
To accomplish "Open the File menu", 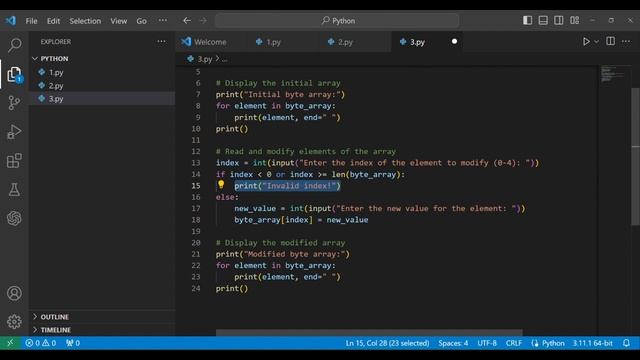I will (31, 21).
